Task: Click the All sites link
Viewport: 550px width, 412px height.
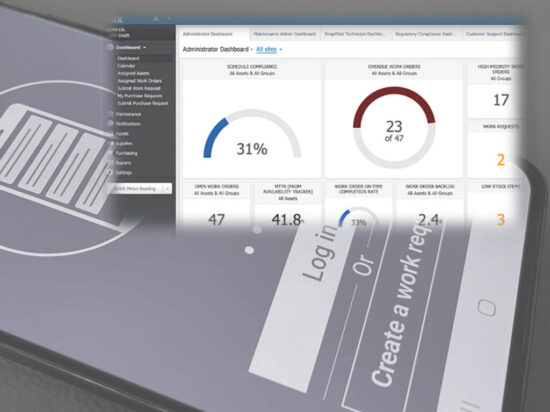Action: [266, 49]
